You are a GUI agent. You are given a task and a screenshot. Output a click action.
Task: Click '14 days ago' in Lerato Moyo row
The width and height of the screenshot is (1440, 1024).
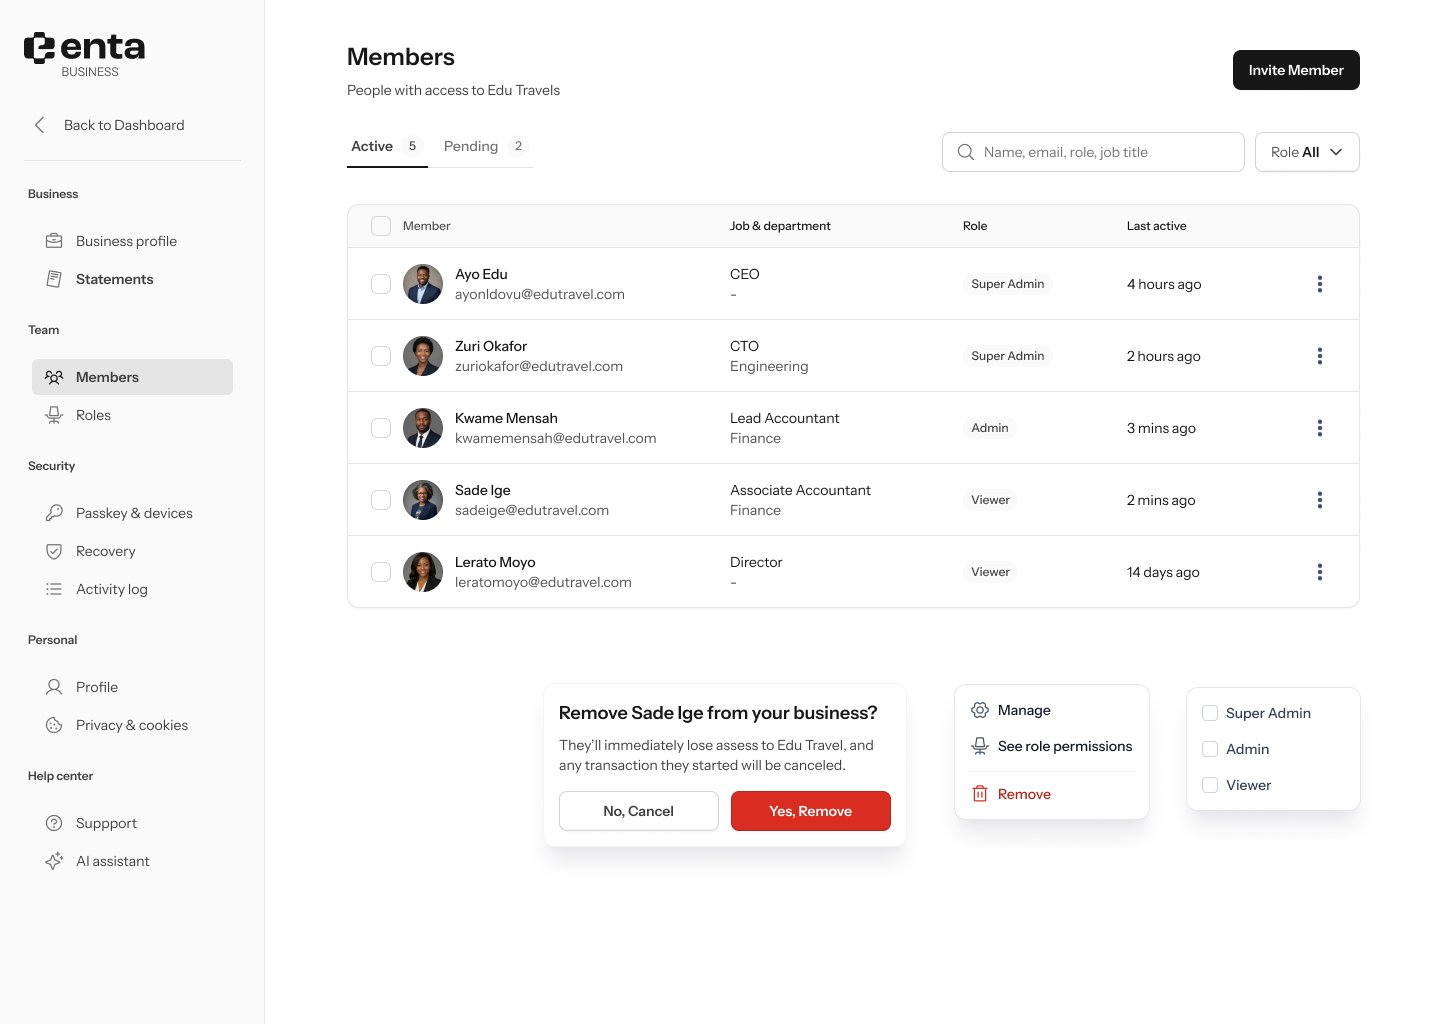(1163, 572)
